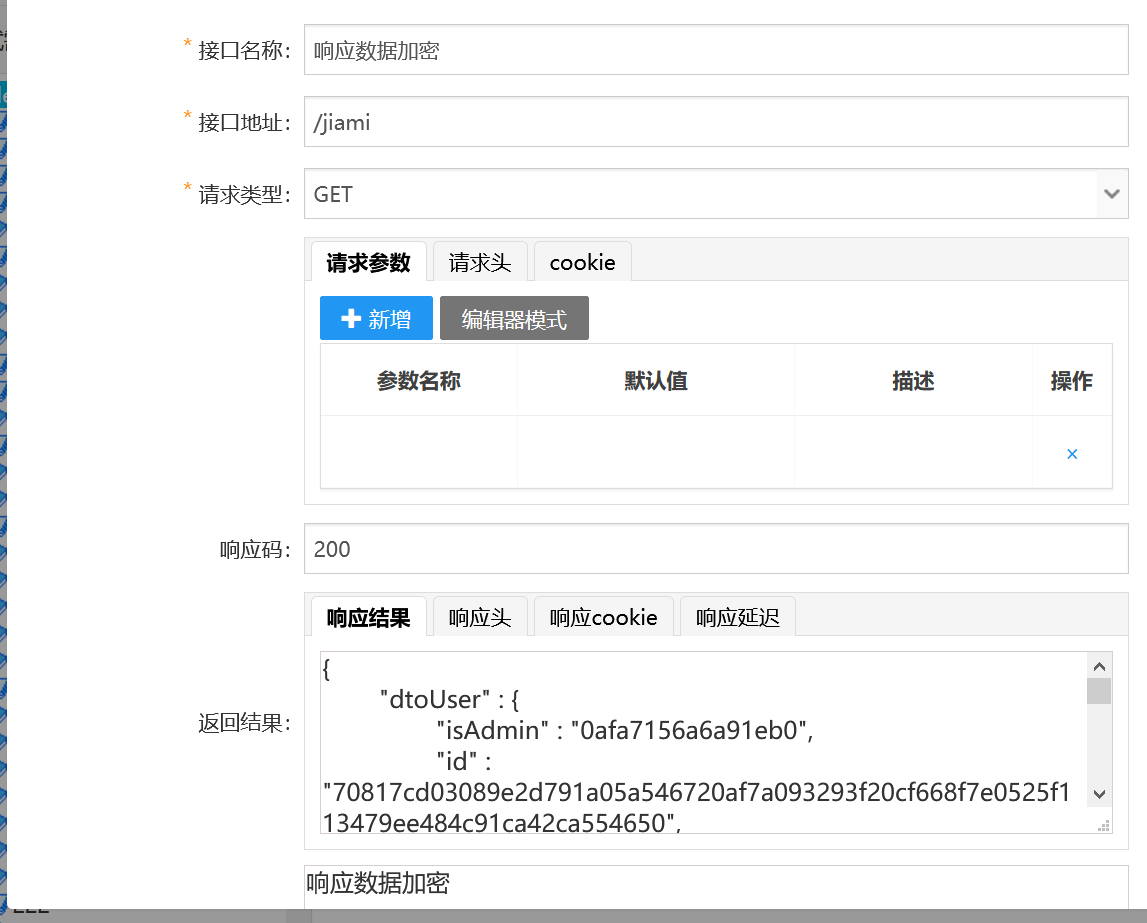Viewport: 1147px width, 923px height.
Task: Switch to the 响应头 tab
Action: pyautogui.click(x=480, y=617)
